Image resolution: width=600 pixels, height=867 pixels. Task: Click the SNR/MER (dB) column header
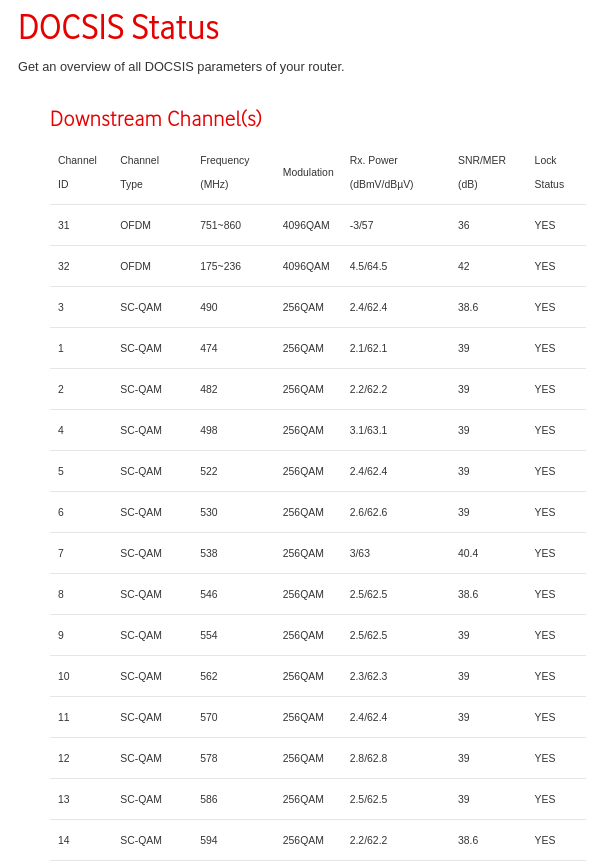click(481, 172)
